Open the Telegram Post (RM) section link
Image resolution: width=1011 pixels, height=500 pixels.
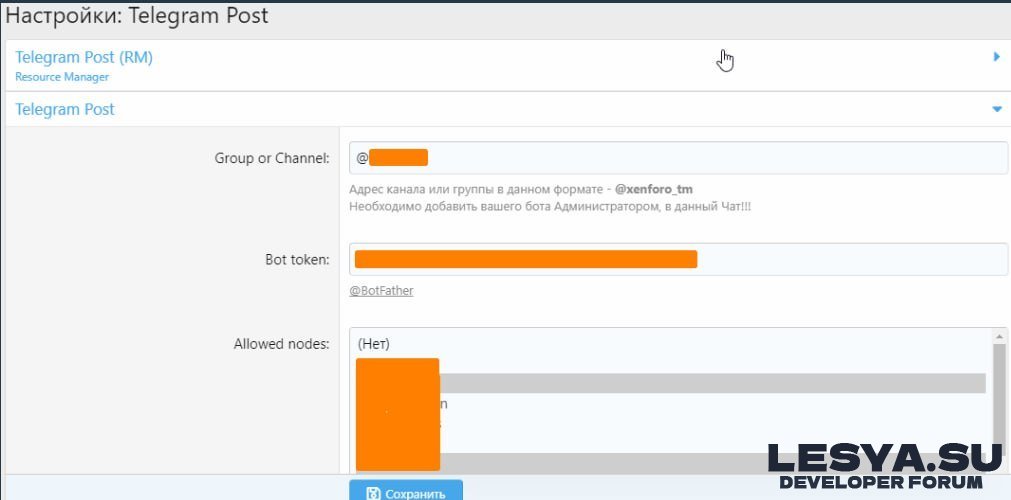tap(84, 57)
